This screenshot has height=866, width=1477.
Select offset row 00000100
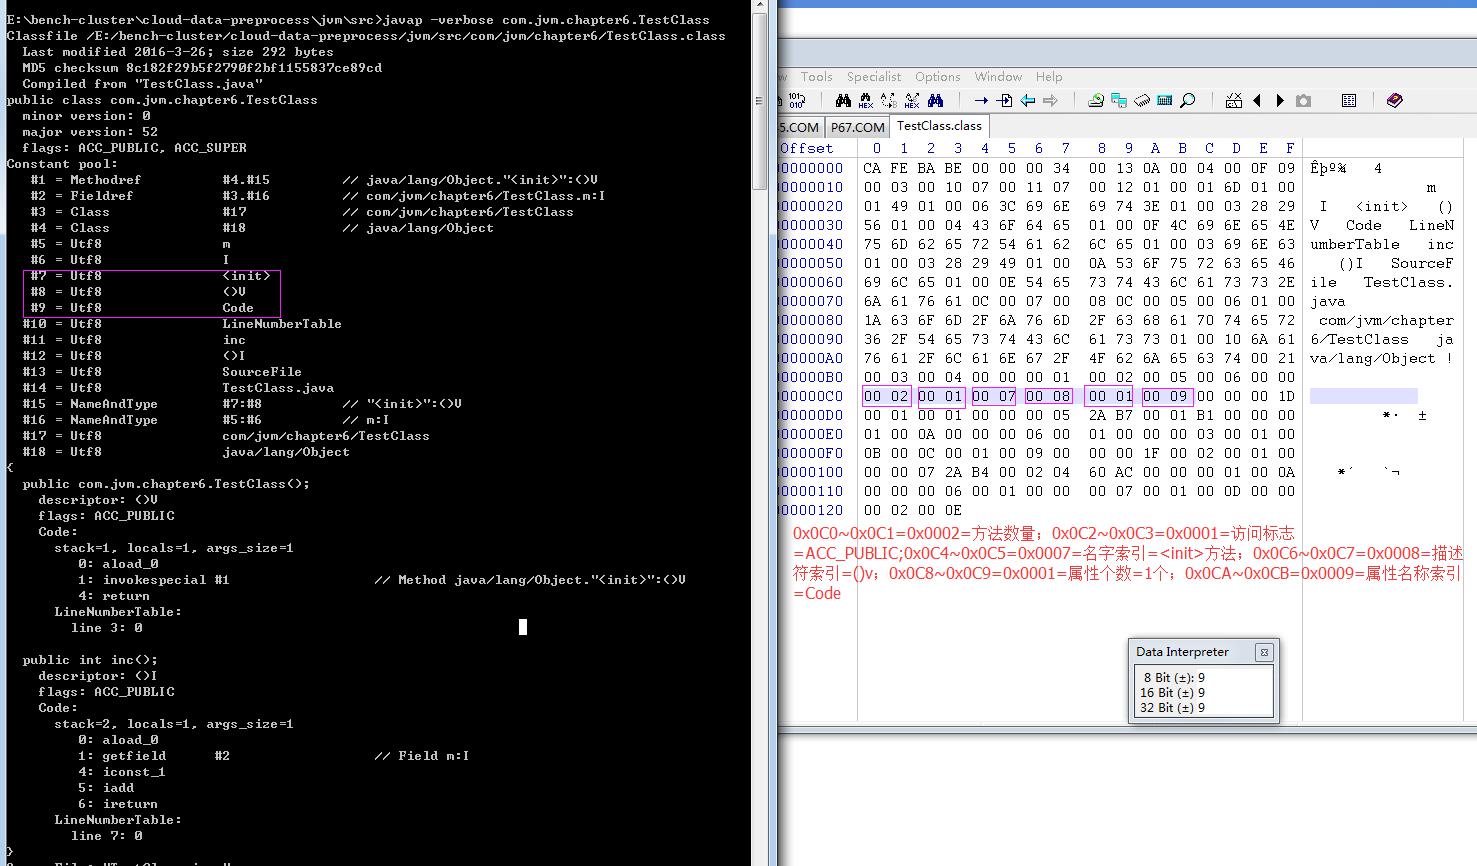tap(812, 472)
